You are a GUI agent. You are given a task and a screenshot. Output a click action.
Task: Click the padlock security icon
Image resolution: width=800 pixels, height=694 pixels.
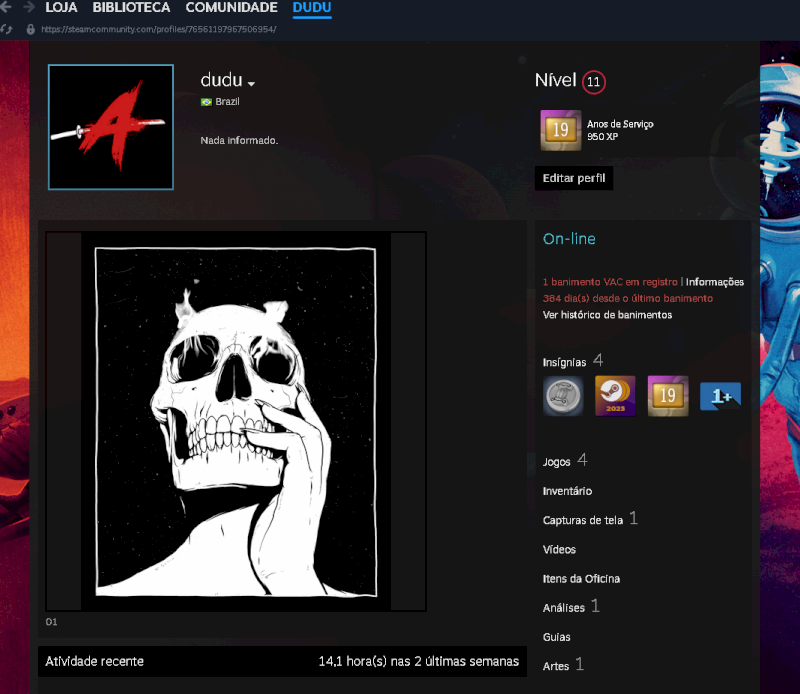31,29
